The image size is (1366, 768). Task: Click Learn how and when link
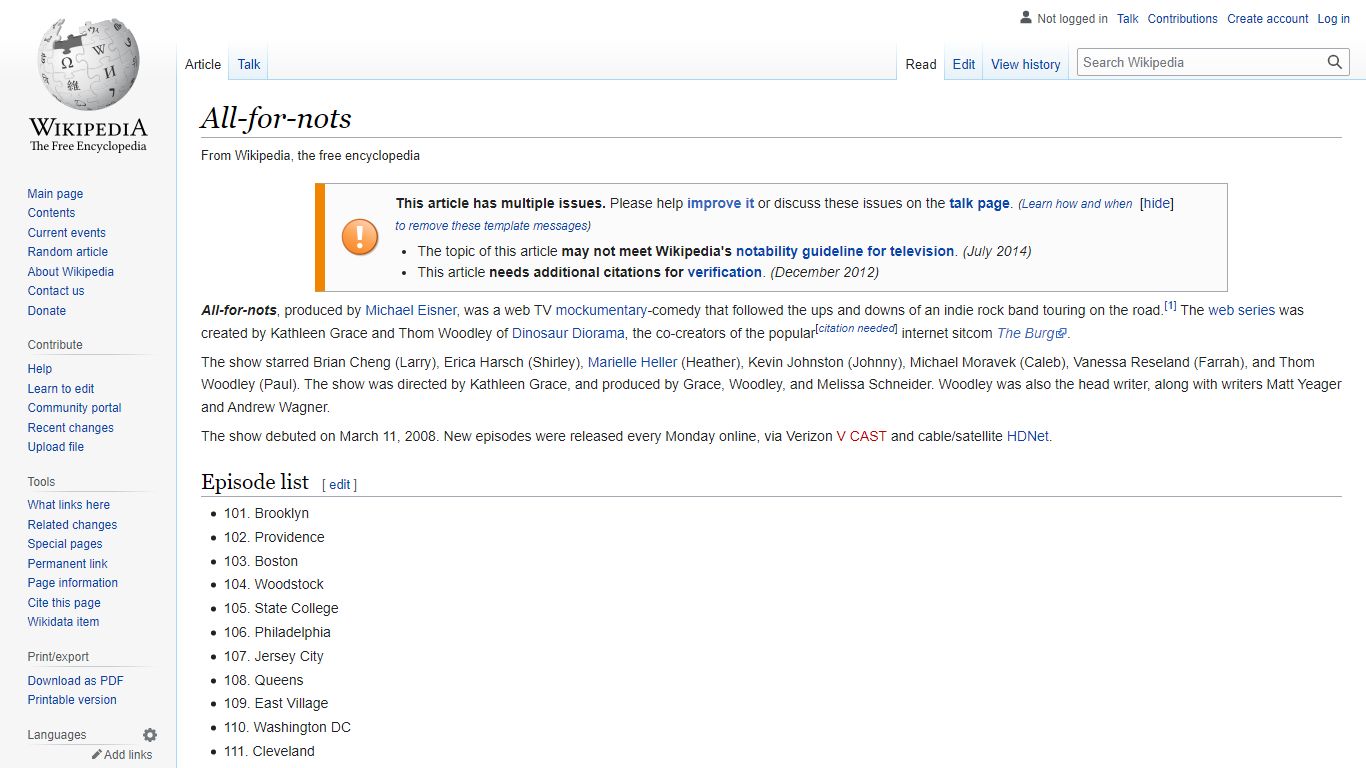point(1076,204)
